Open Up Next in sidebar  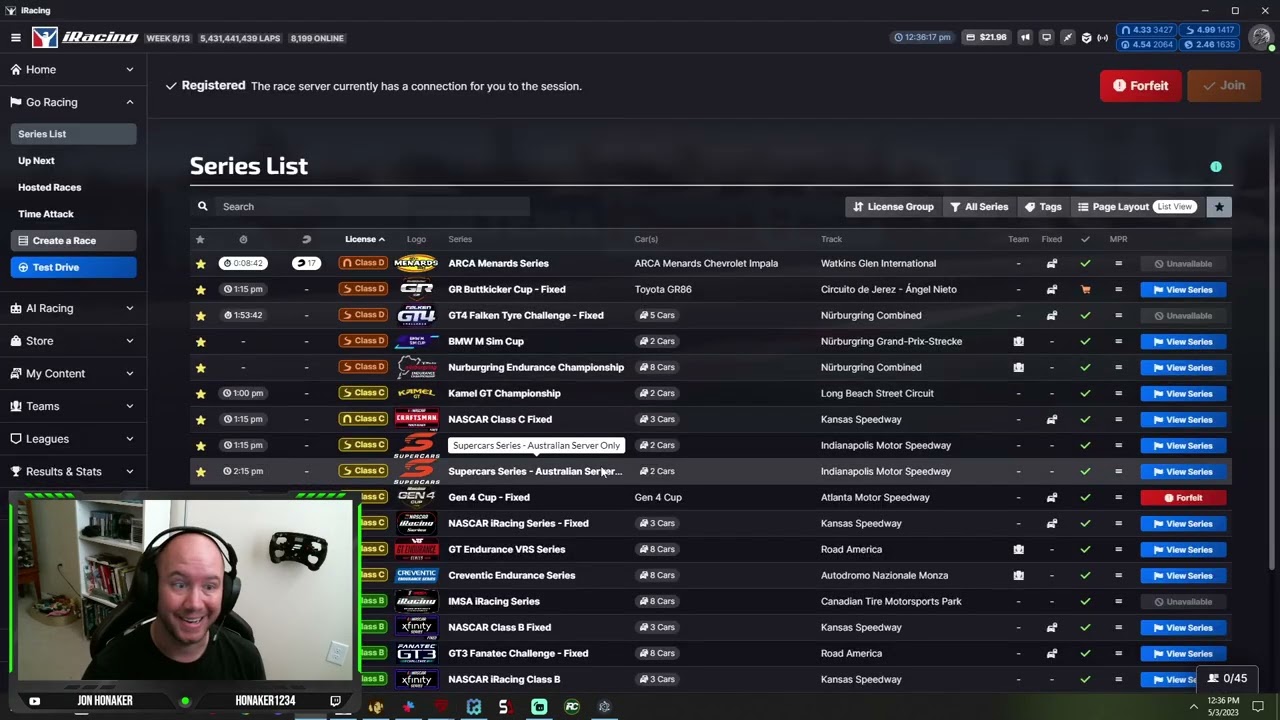click(x=36, y=161)
